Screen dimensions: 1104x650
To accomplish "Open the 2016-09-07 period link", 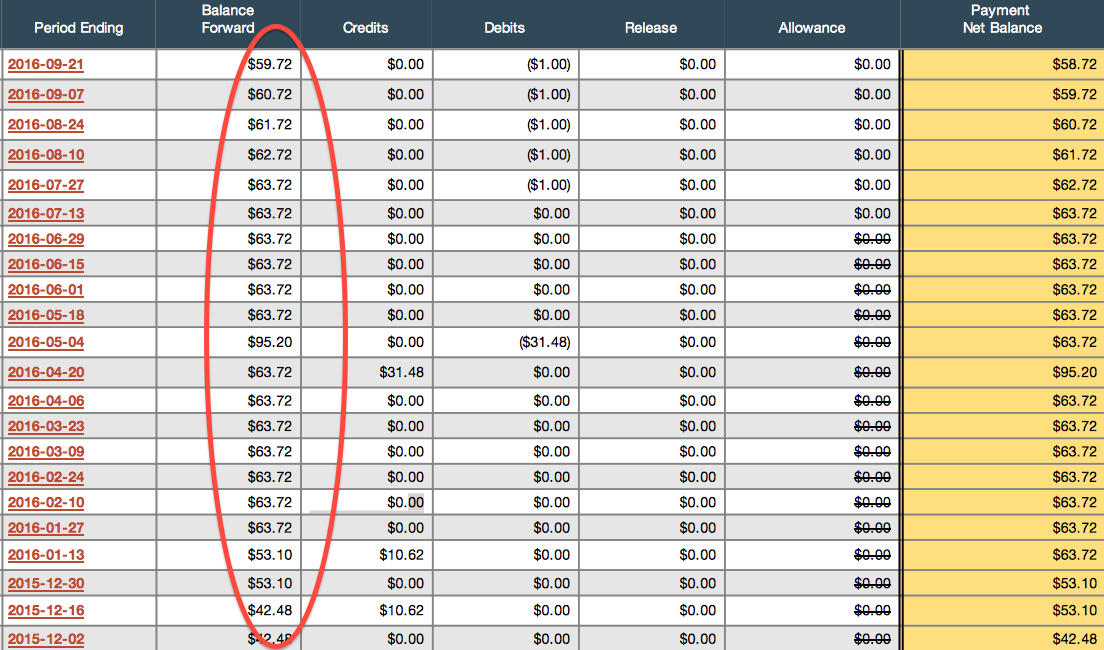I will (x=46, y=95).
